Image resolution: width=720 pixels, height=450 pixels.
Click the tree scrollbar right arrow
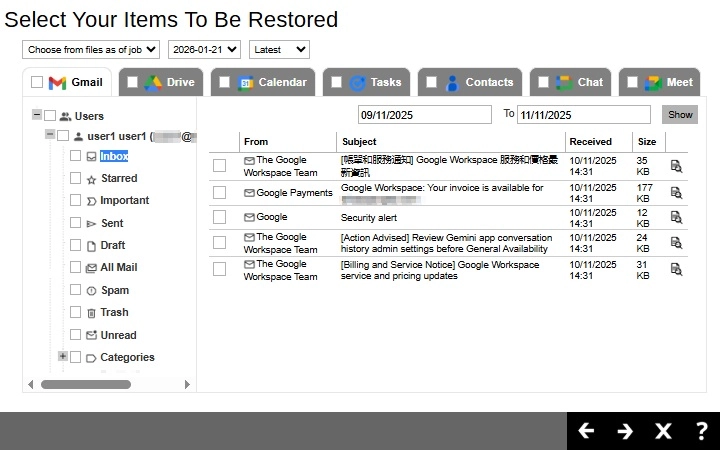187,384
